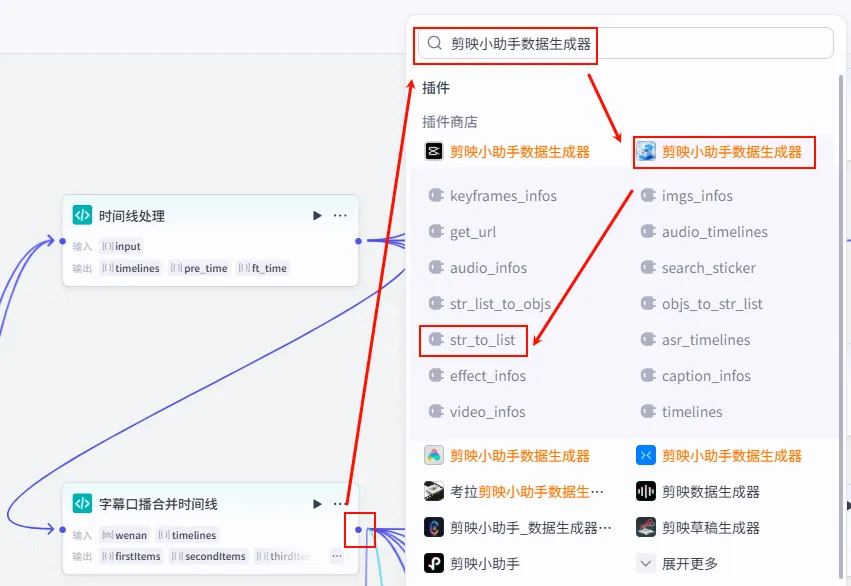The width and height of the screenshot is (851, 586).
Task: Click the firstItems output tag
Action: (x=131, y=556)
